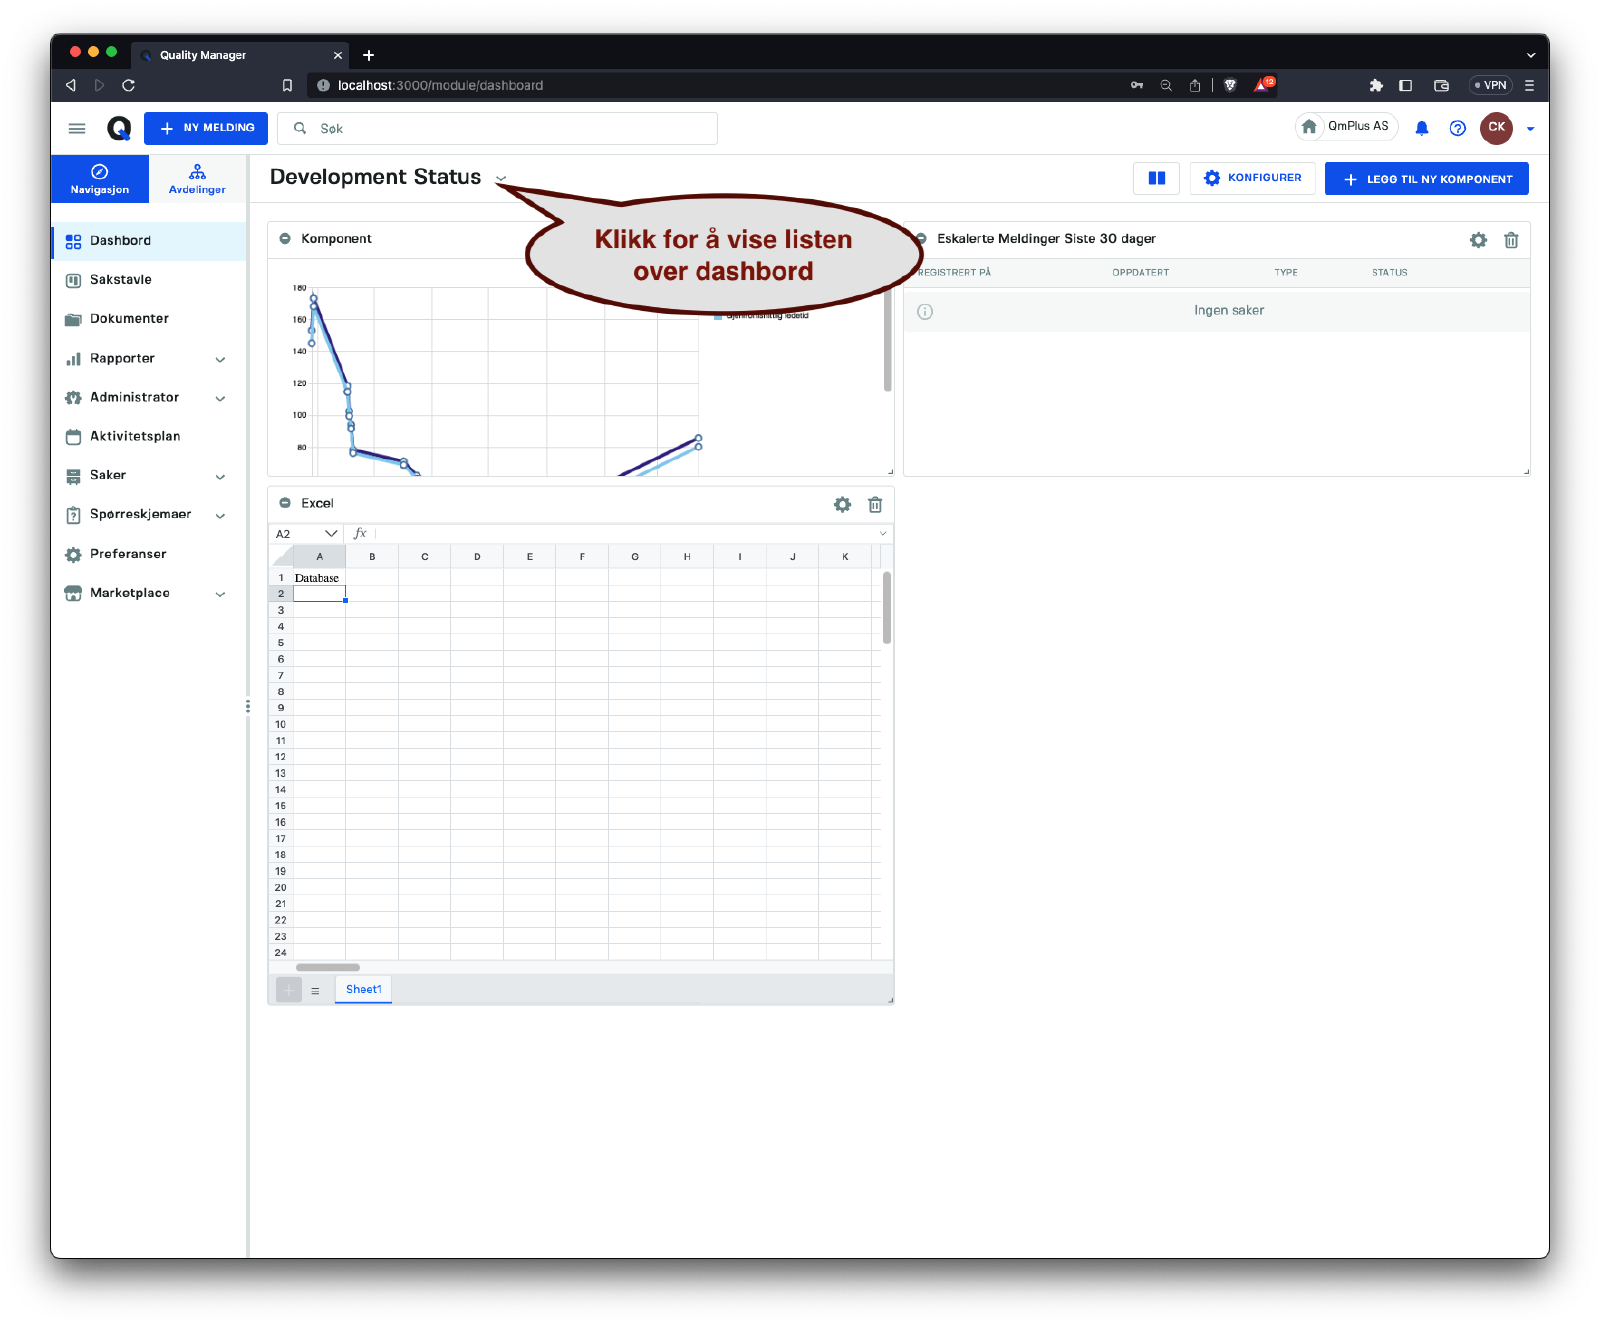Switch to the Avdelinger tab

pos(197,179)
